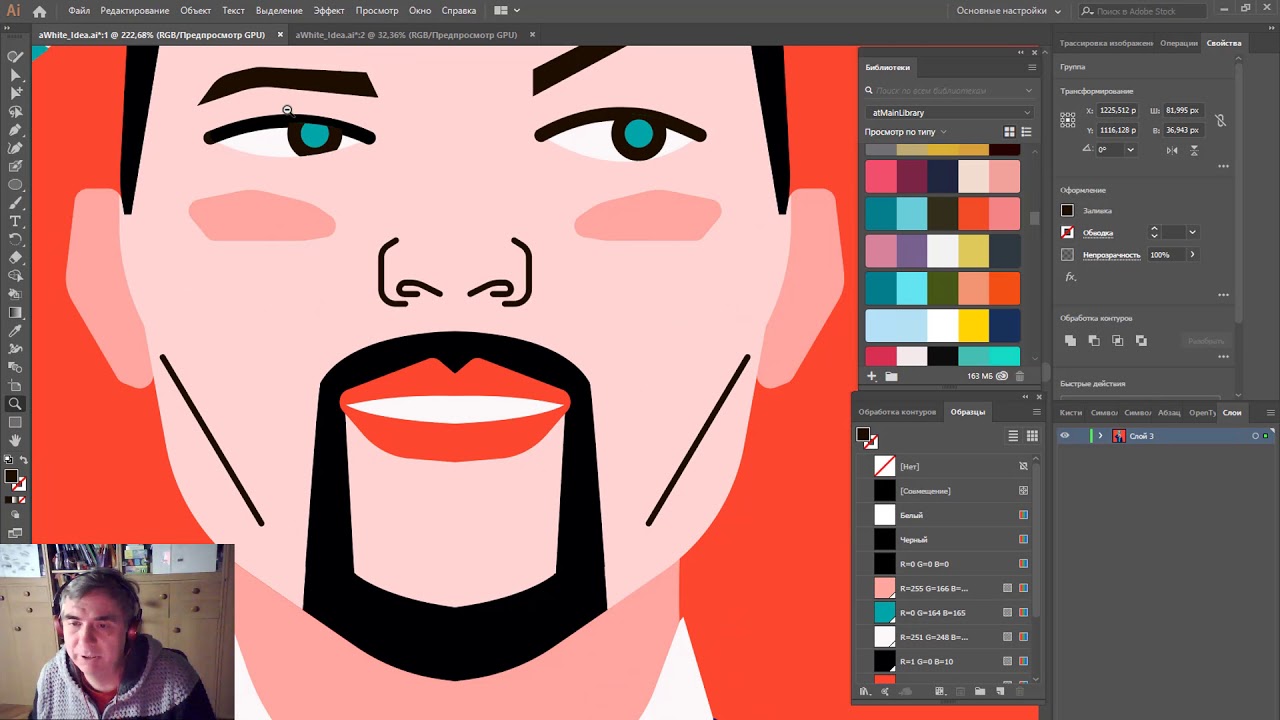
Task: Open Основные настройки workspace dropdown
Action: pos(1009,11)
